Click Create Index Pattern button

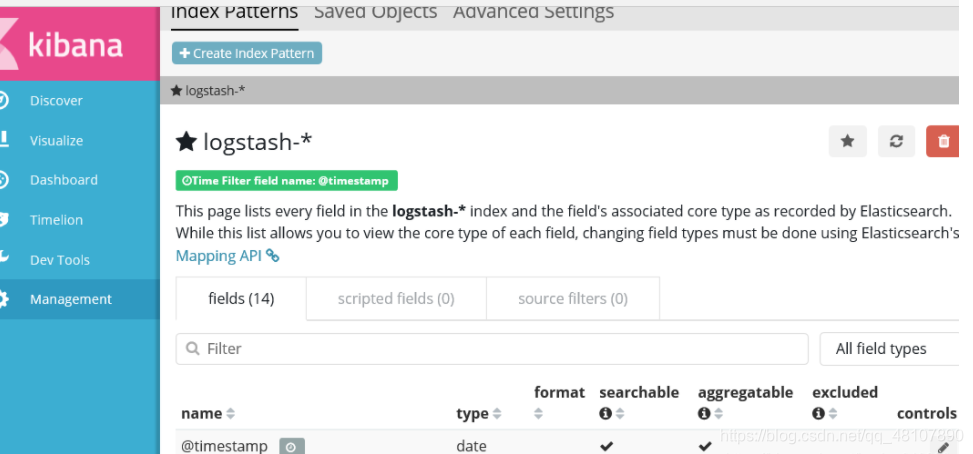point(247,53)
